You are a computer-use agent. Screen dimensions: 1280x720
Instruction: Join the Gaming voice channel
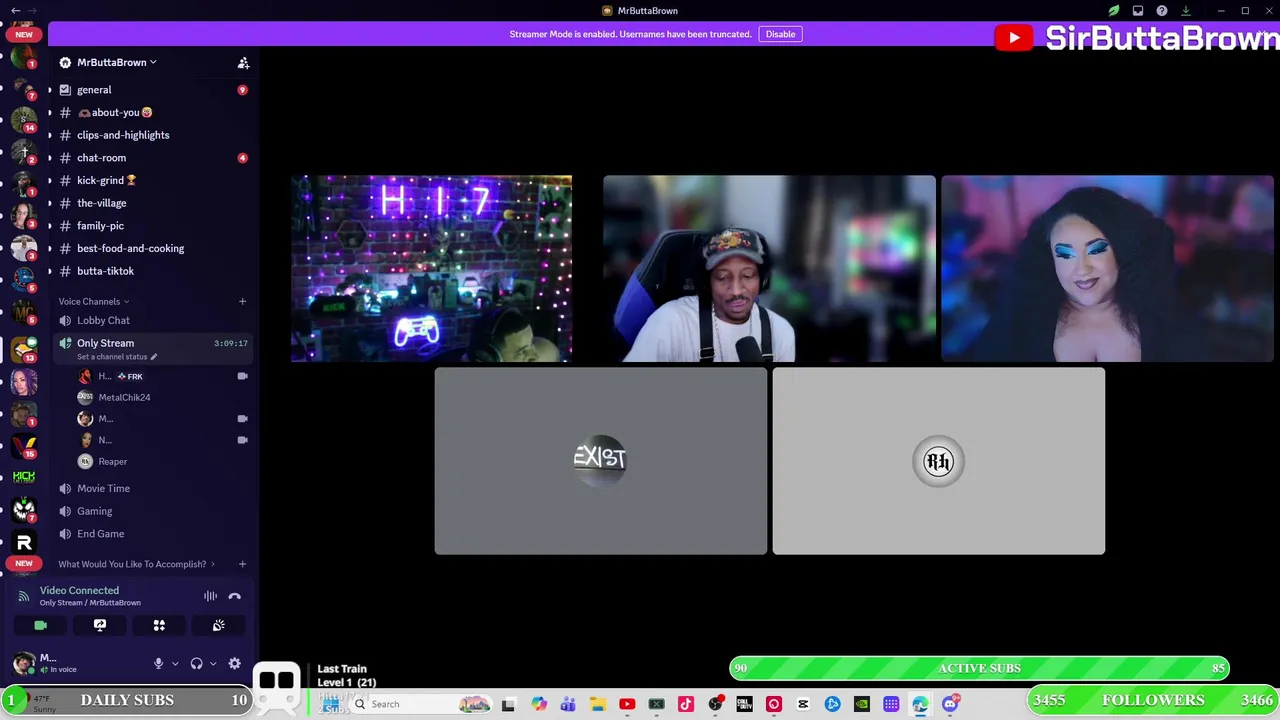94,511
